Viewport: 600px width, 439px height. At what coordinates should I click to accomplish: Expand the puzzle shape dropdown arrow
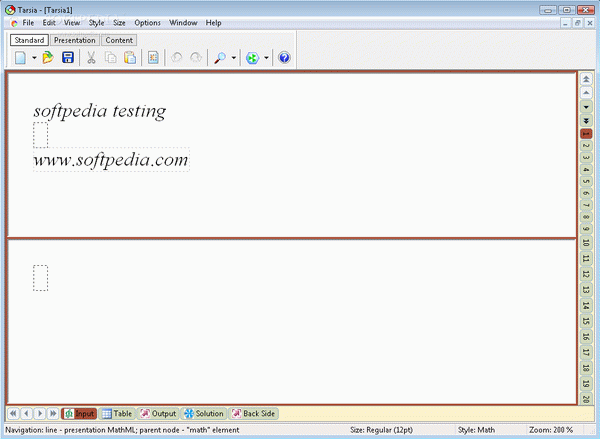pyautogui.click(x=266, y=58)
